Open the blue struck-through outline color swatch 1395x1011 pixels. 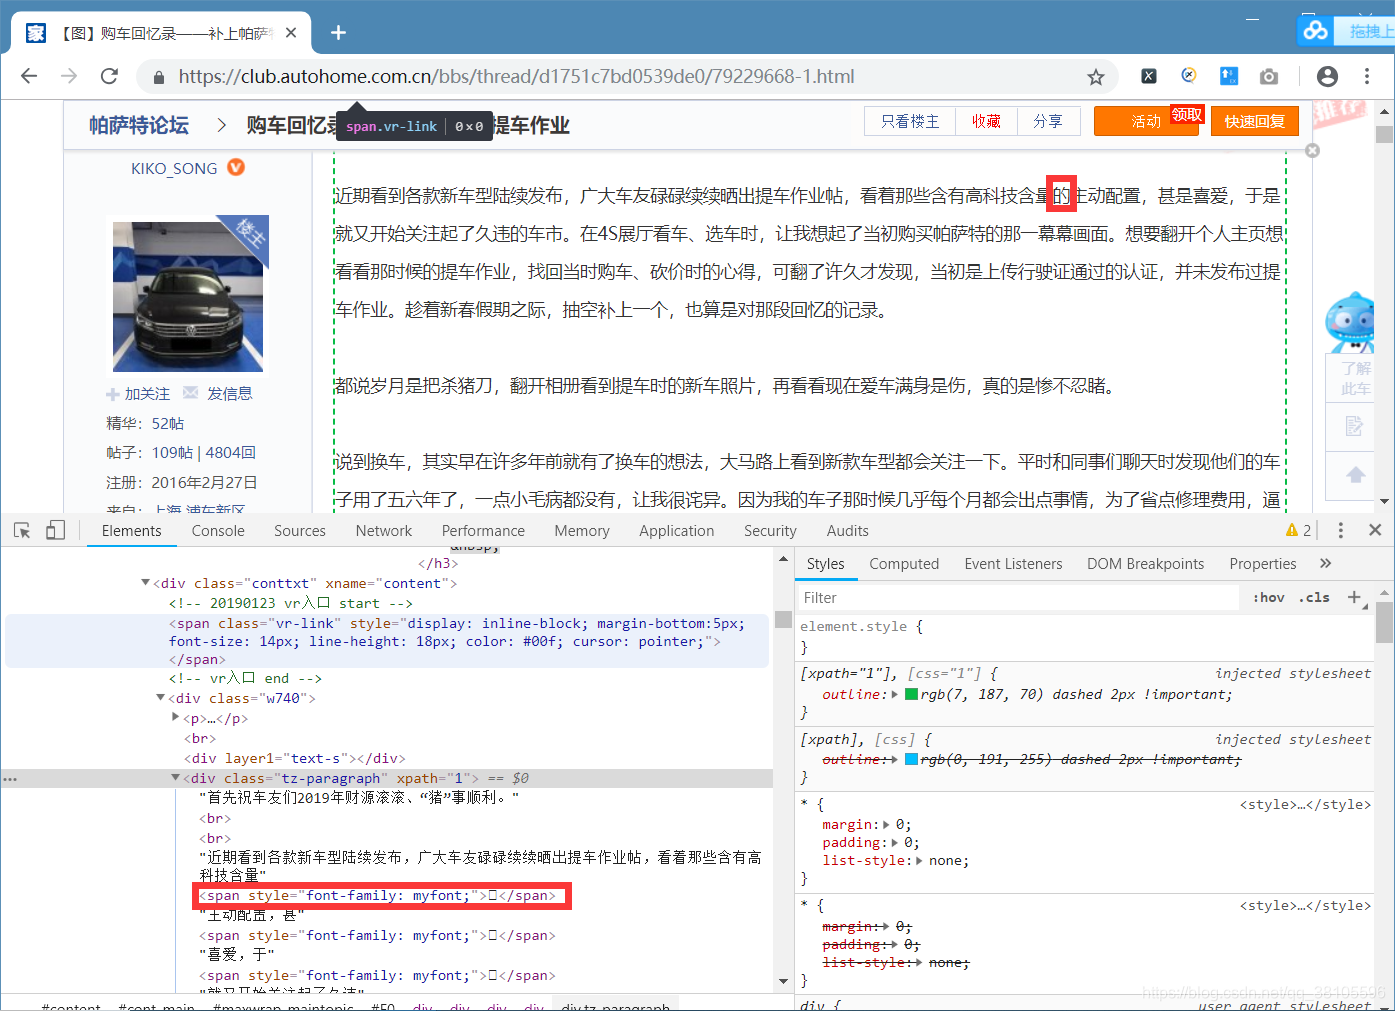pos(911,759)
